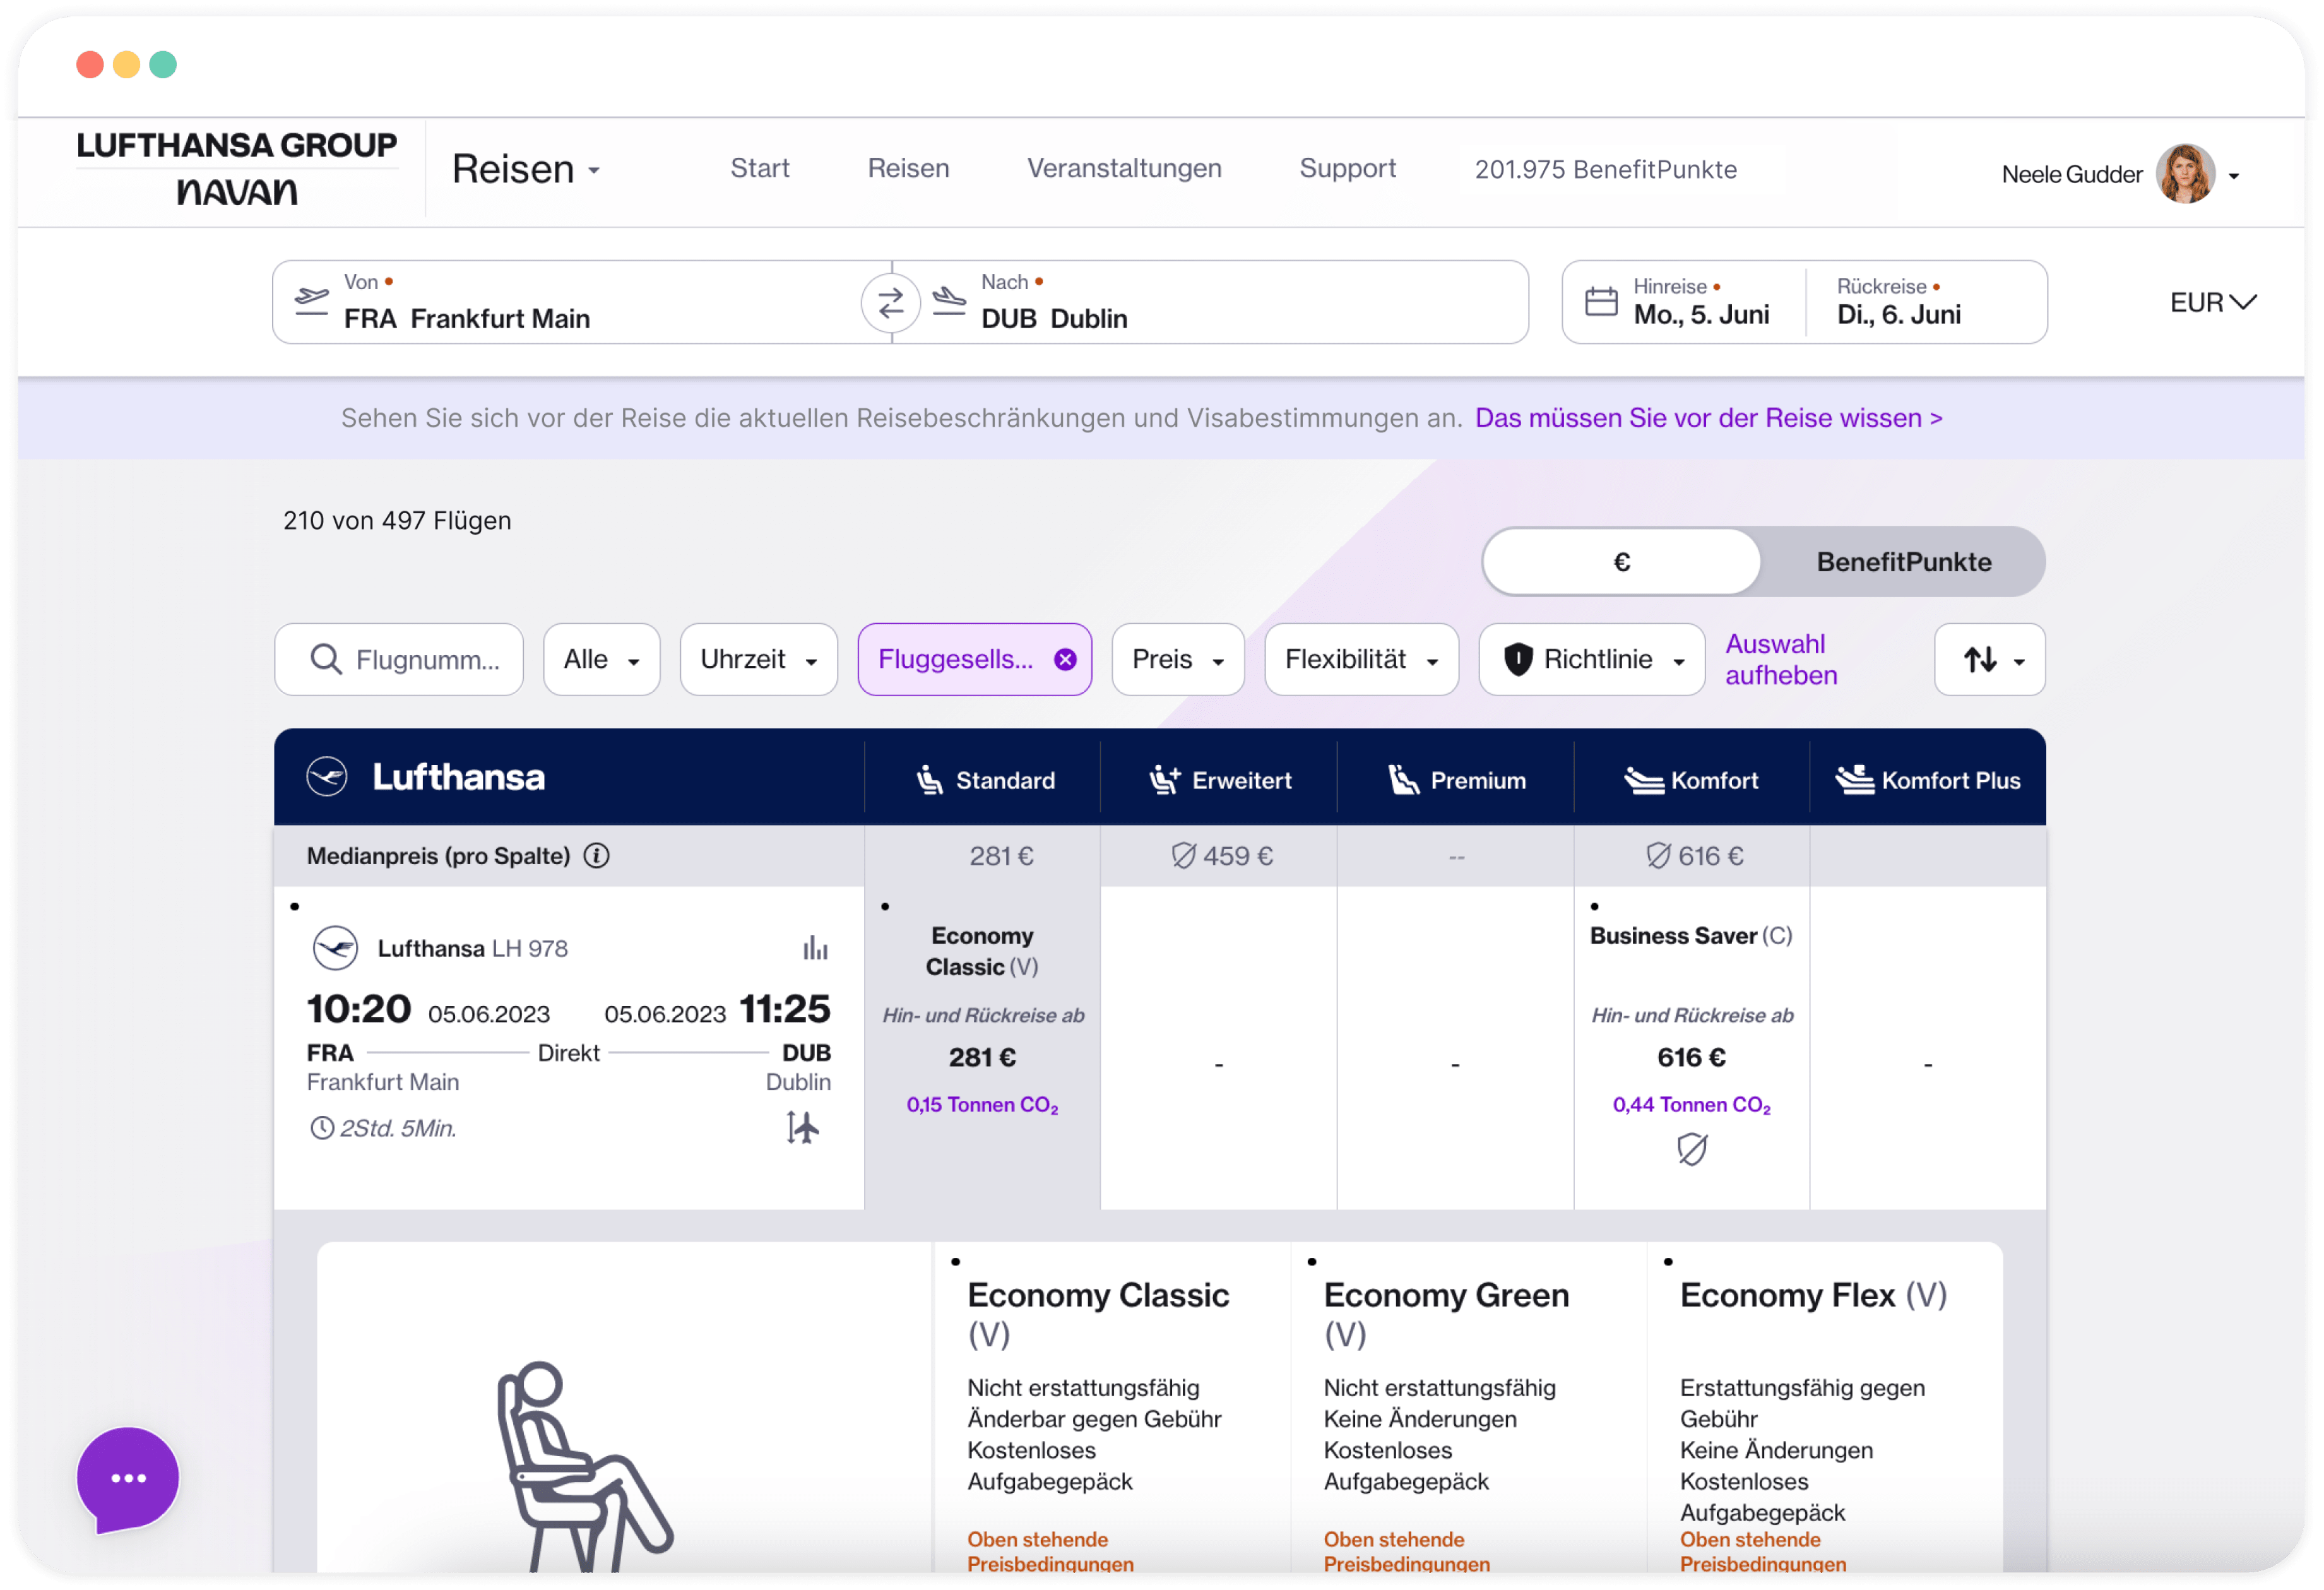Change the Rückreise date Di., 6. Juni

click(x=1898, y=301)
